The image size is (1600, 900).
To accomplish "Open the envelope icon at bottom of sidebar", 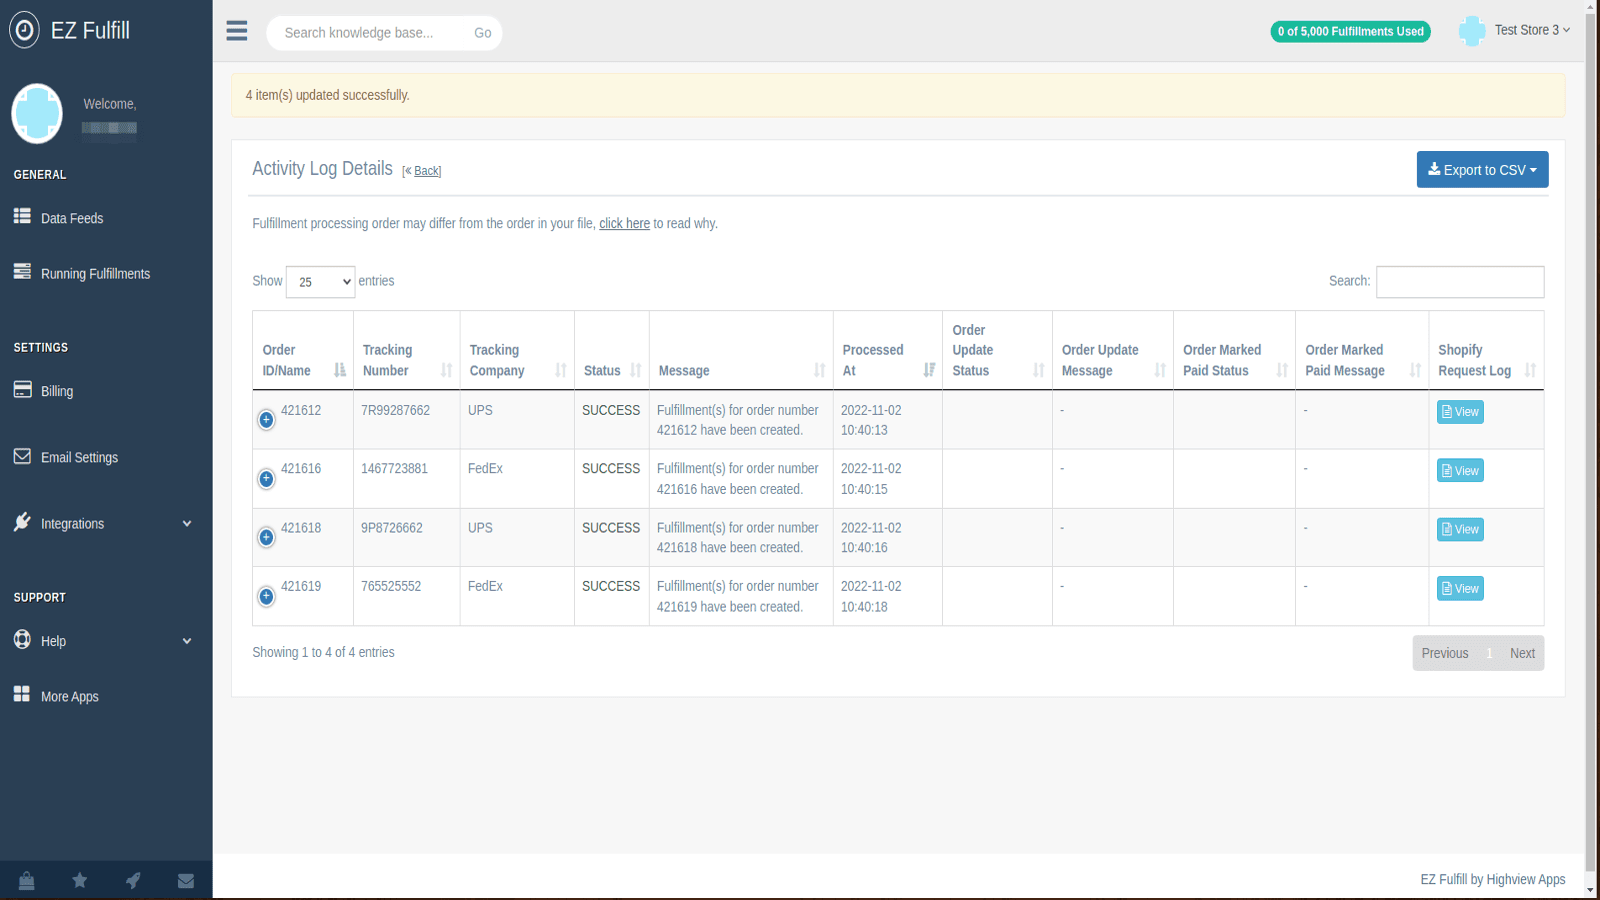I will tap(186, 880).
